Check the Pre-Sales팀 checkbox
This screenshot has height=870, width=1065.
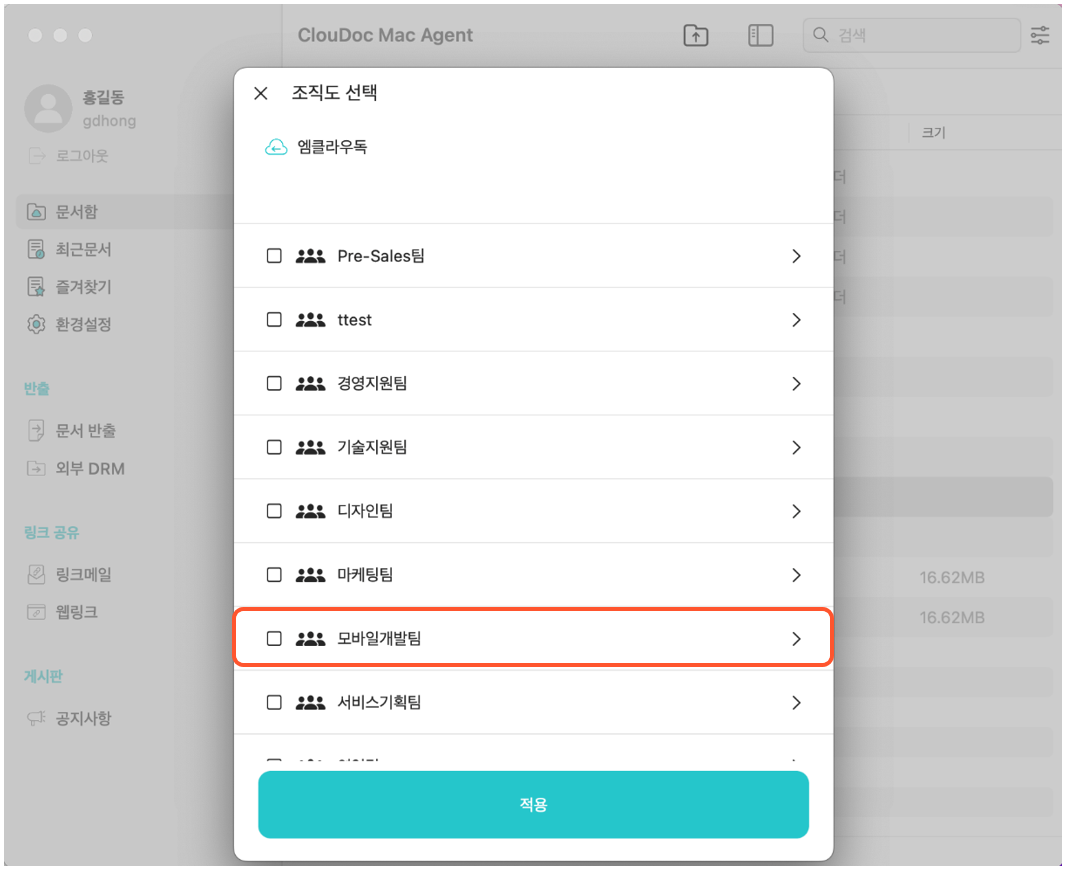pyautogui.click(x=274, y=256)
